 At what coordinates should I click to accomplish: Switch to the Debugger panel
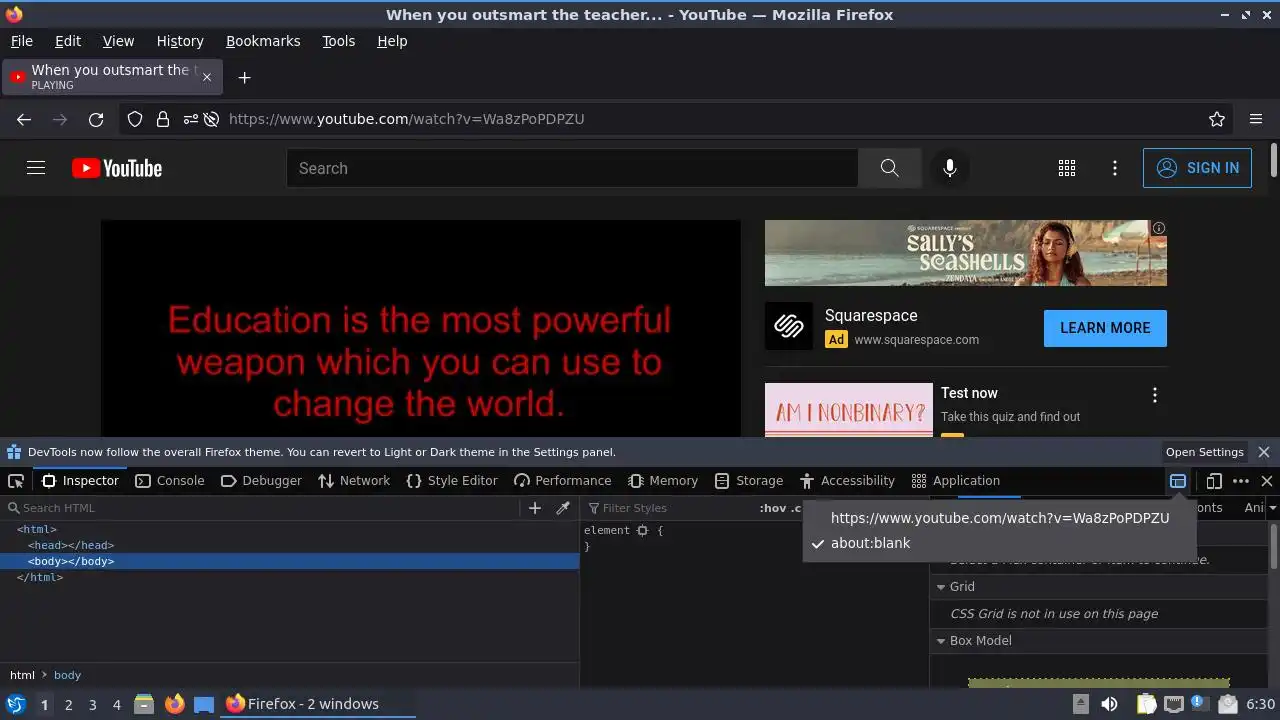coord(261,481)
